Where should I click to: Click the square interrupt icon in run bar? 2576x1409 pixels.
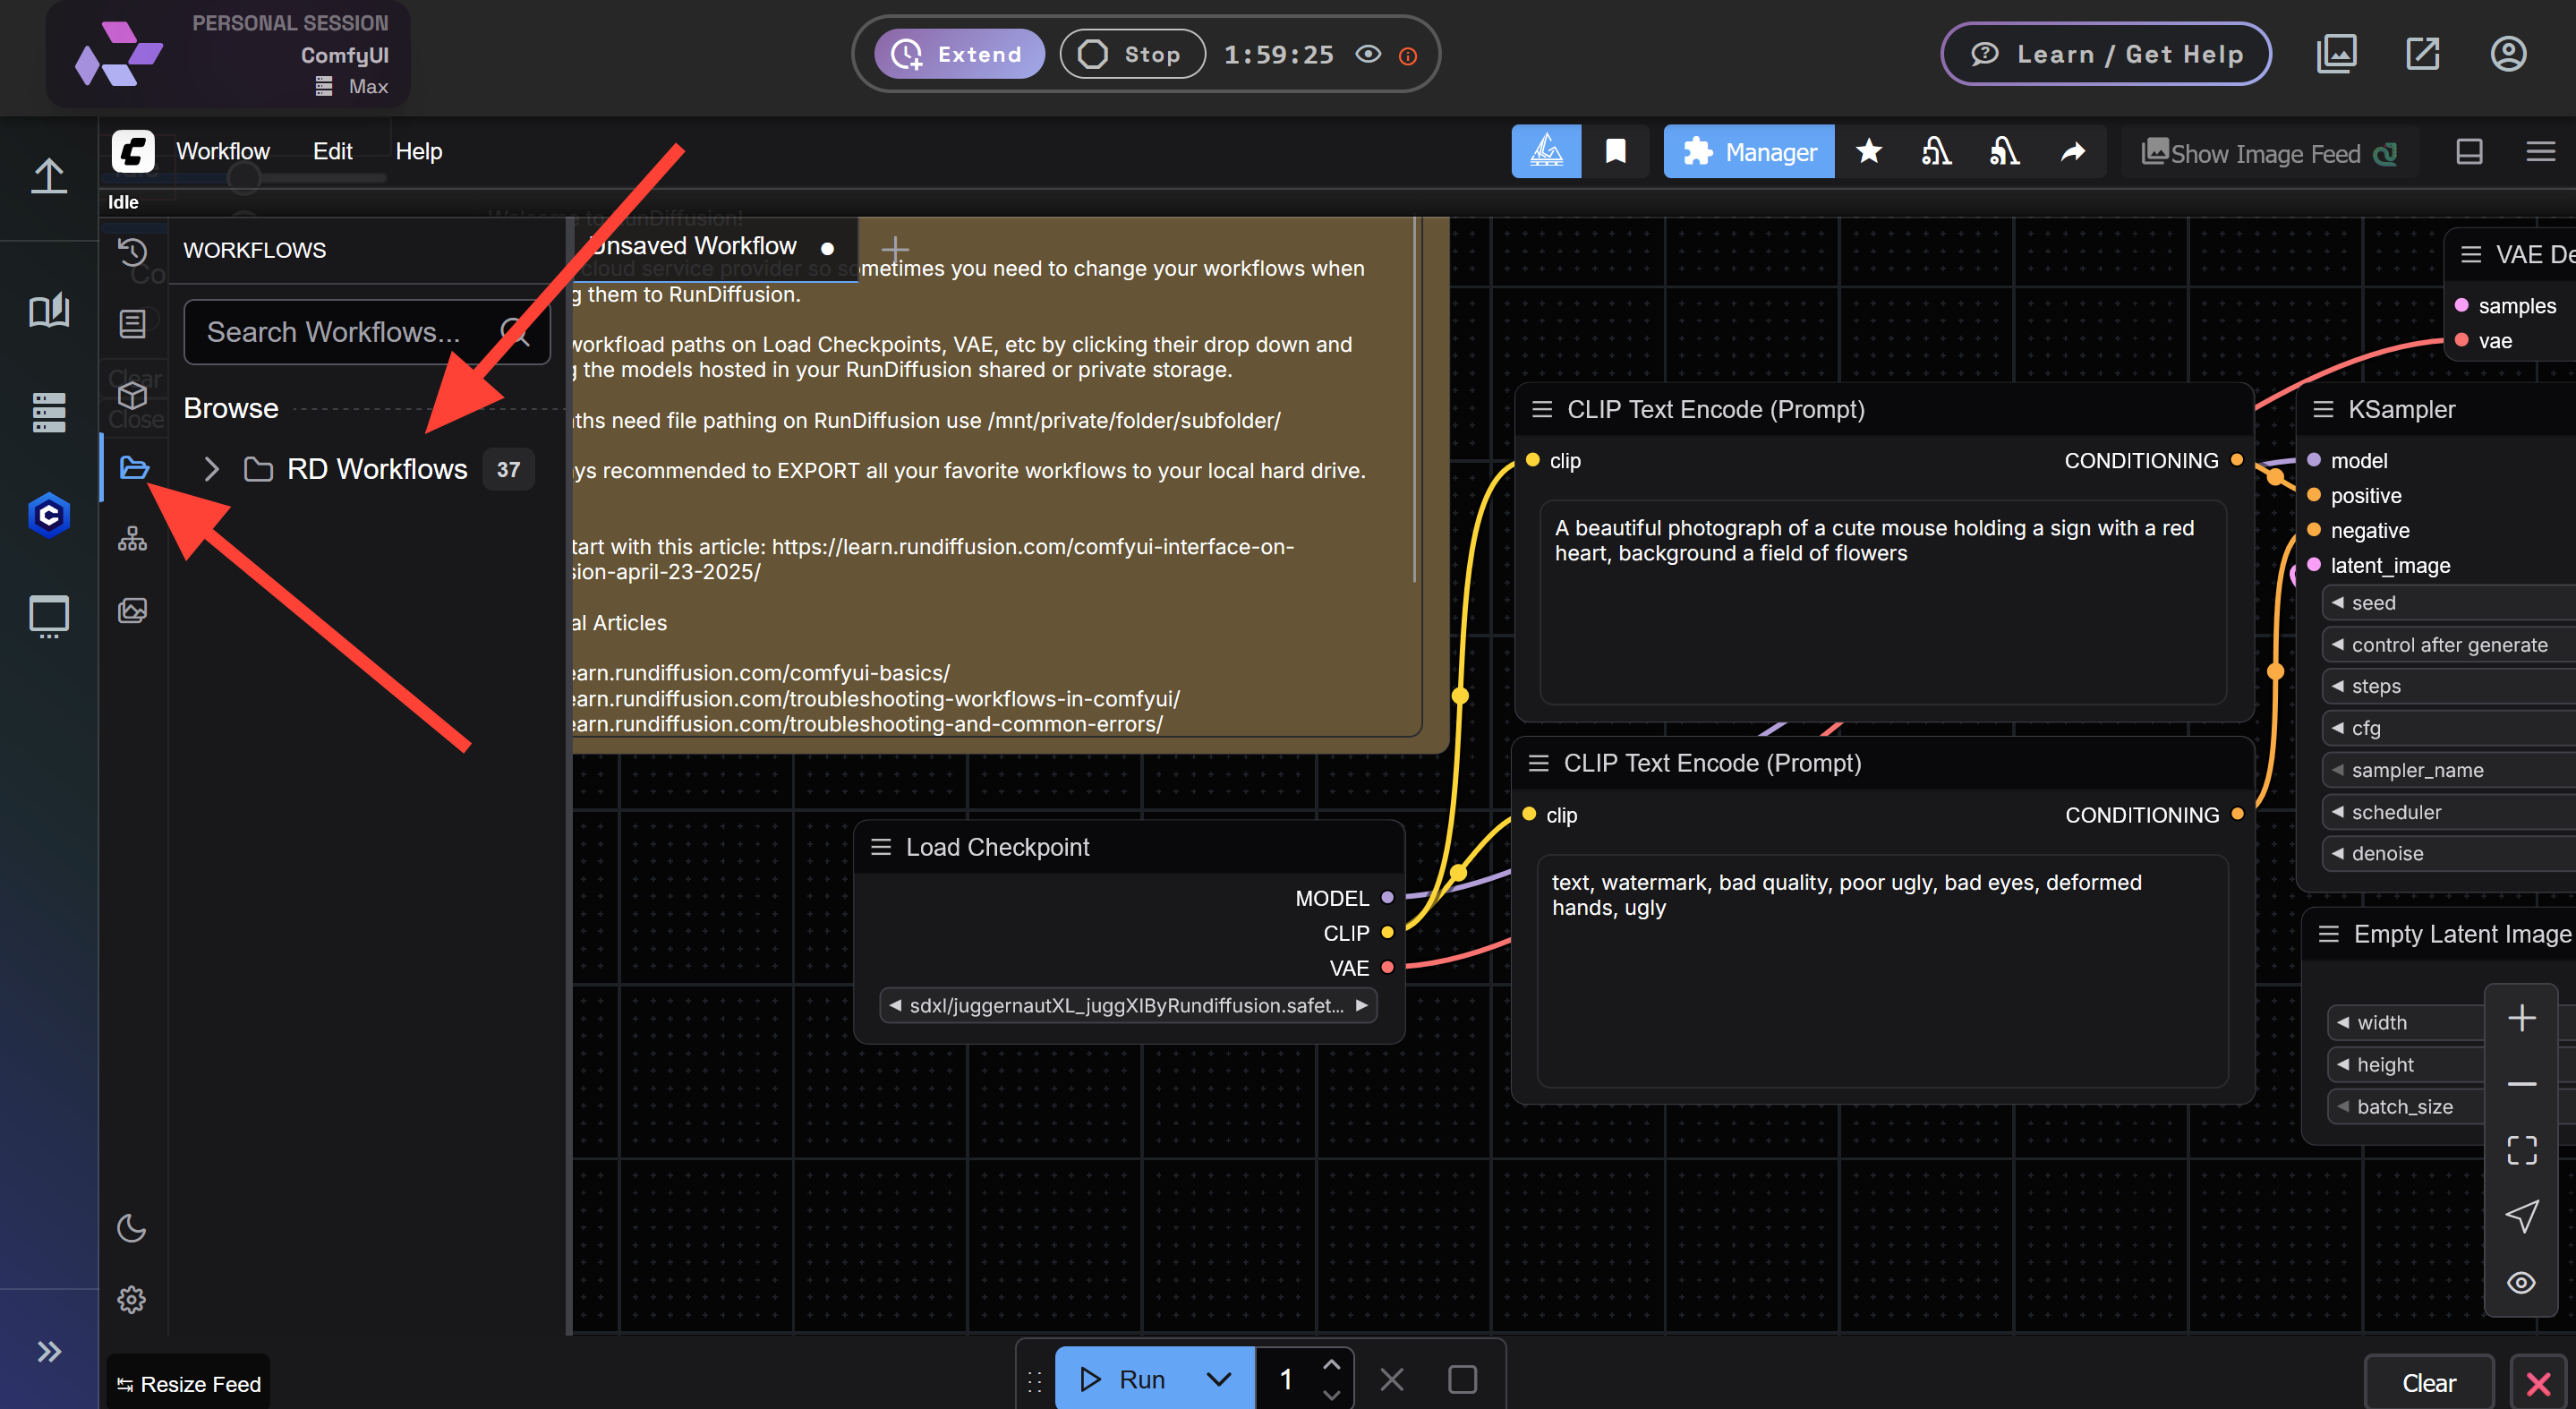[1462, 1380]
